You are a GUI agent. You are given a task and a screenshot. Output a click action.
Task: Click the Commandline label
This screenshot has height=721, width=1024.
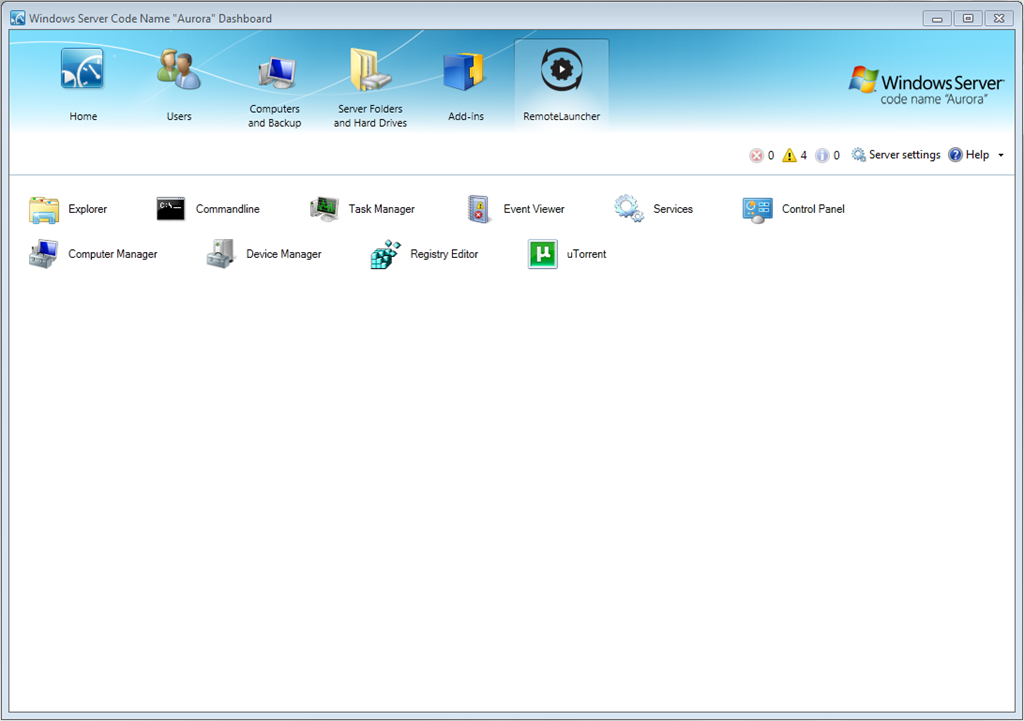point(227,209)
